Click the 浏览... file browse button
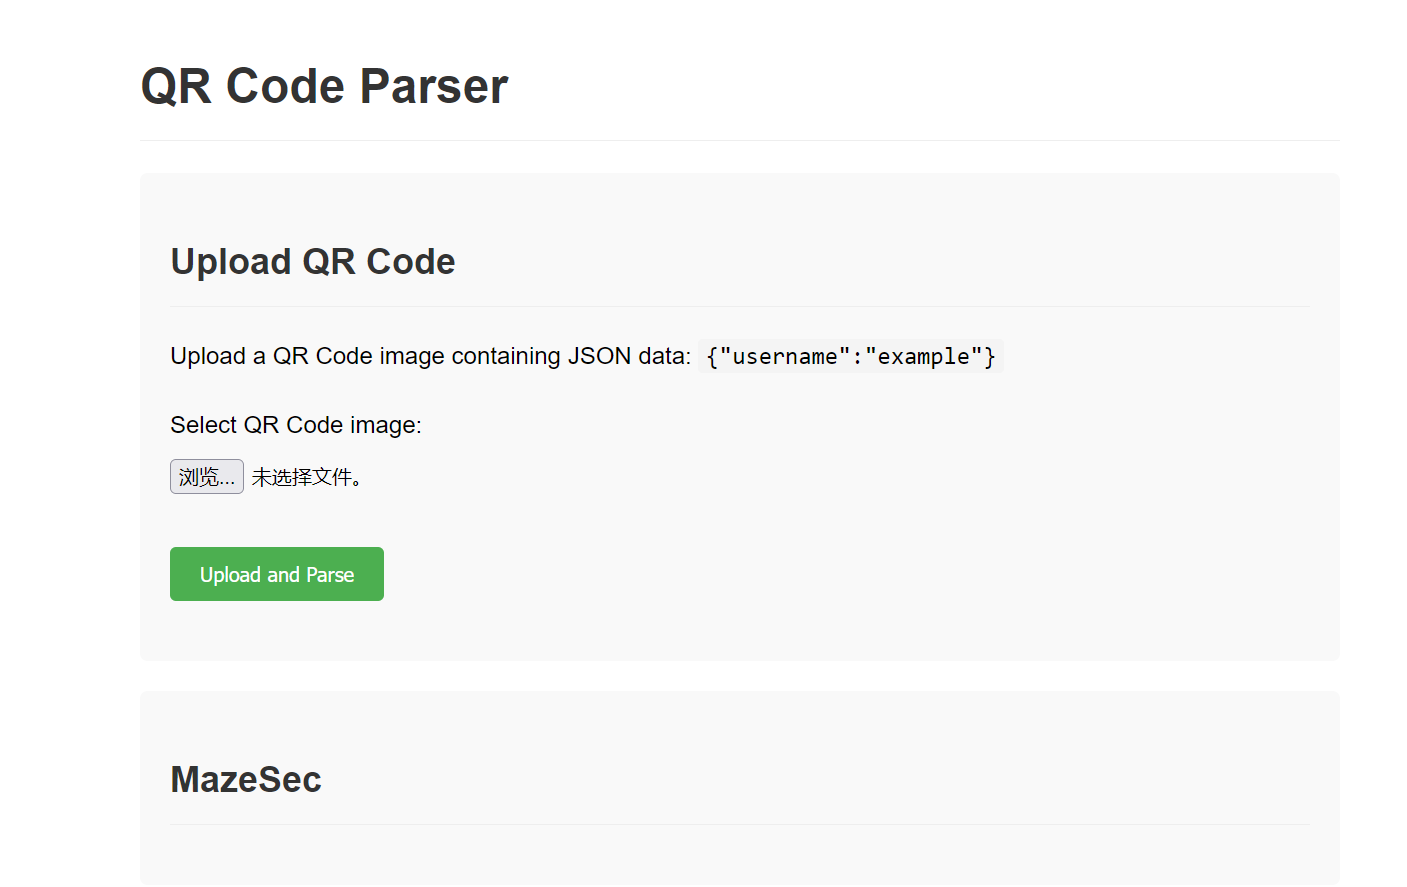Viewport: 1407px width, 887px height. pyautogui.click(x=206, y=477)
